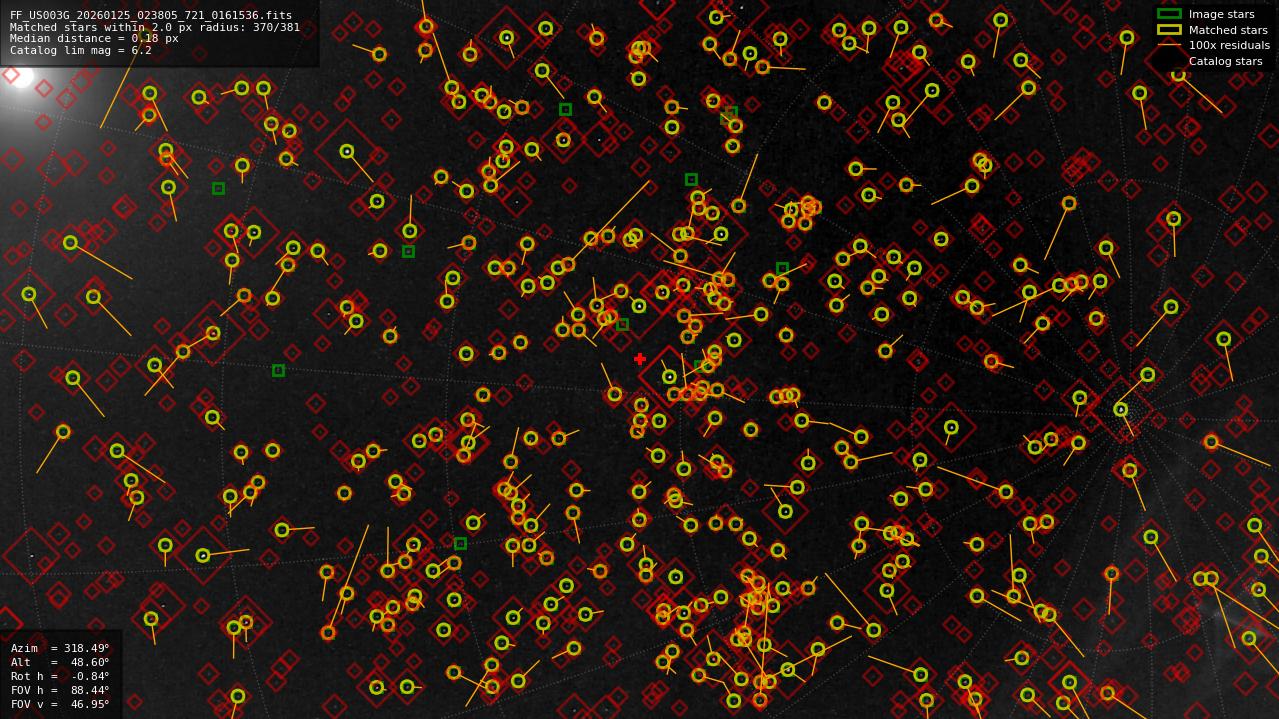The width and height of the screenshot is (1279, 719).
Task: Click the green 'Image stars' legend swatch
Action: point(1169,14)
